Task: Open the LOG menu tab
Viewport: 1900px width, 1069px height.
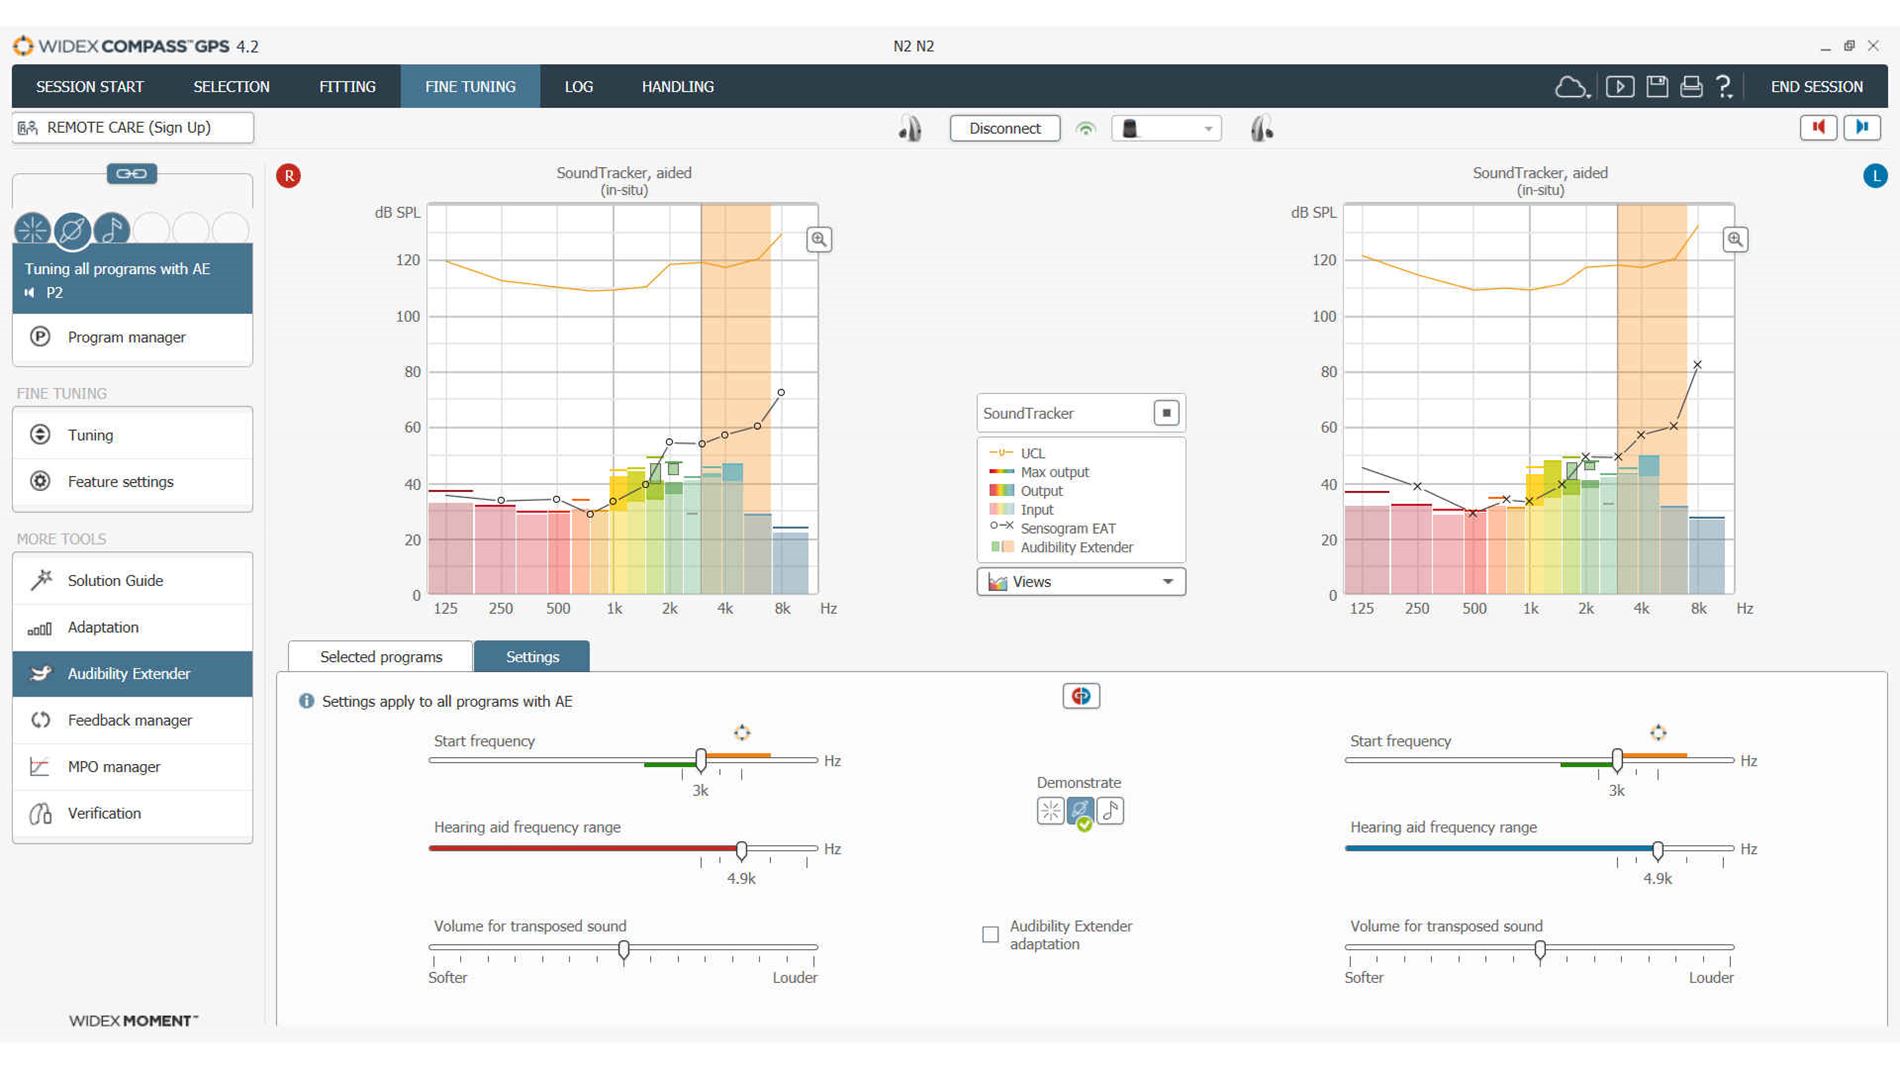Action: [x=578, y=86]
